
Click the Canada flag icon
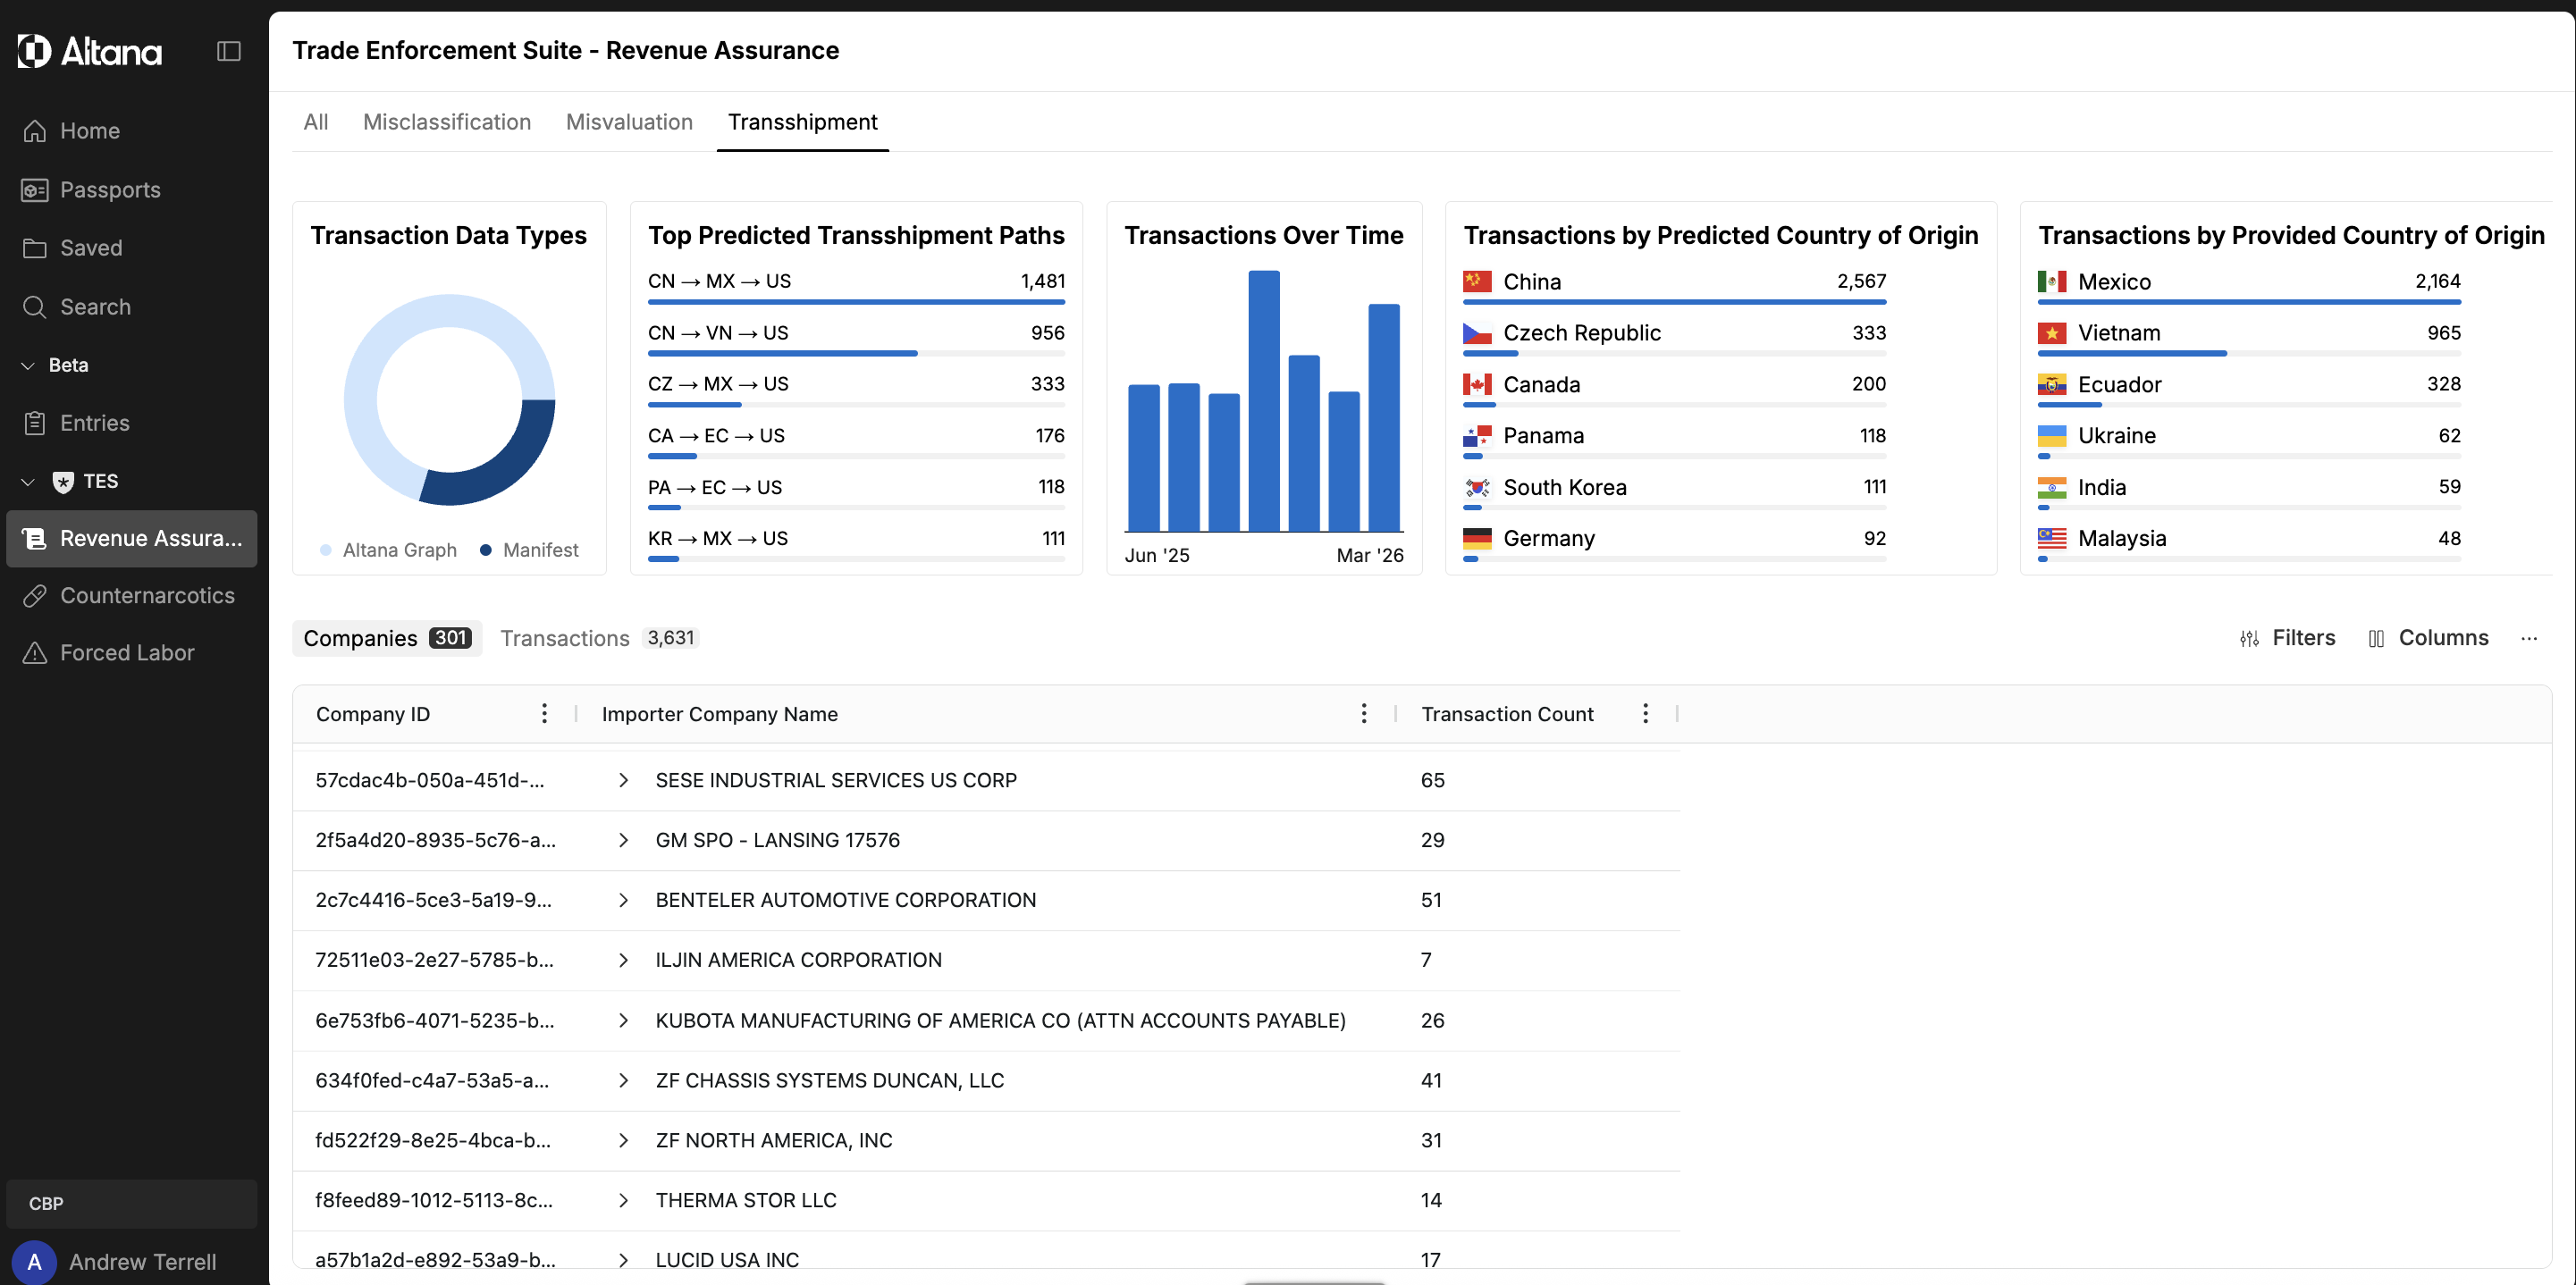click(1477, 385)
